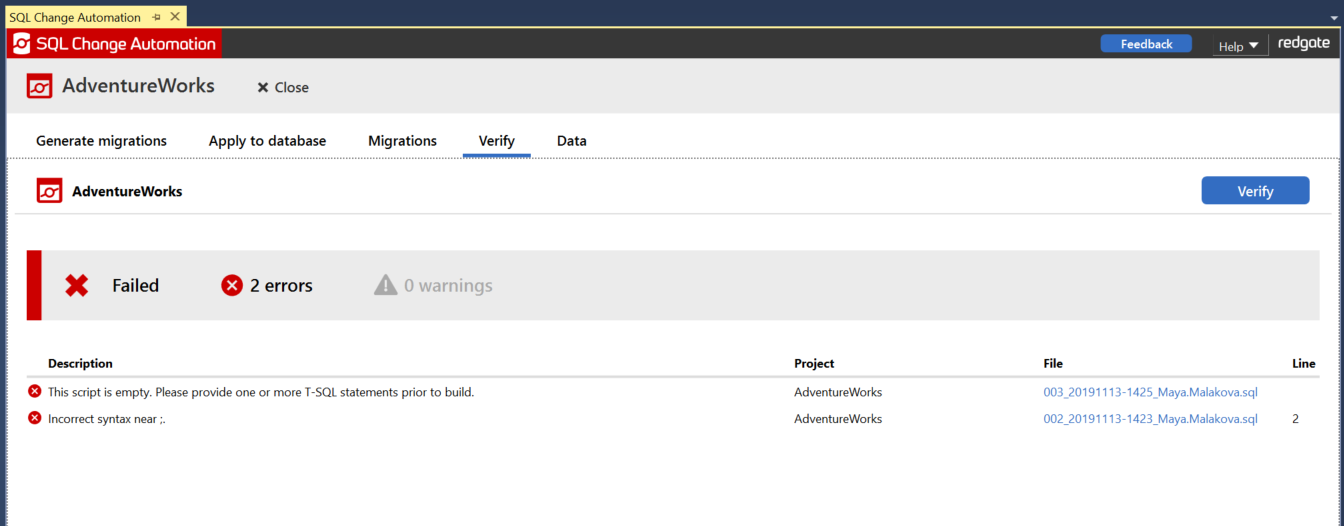Click error icon for empty script row
This screenshot has width=1344, height=526.
pyautogui.click(x=35, y=392)
